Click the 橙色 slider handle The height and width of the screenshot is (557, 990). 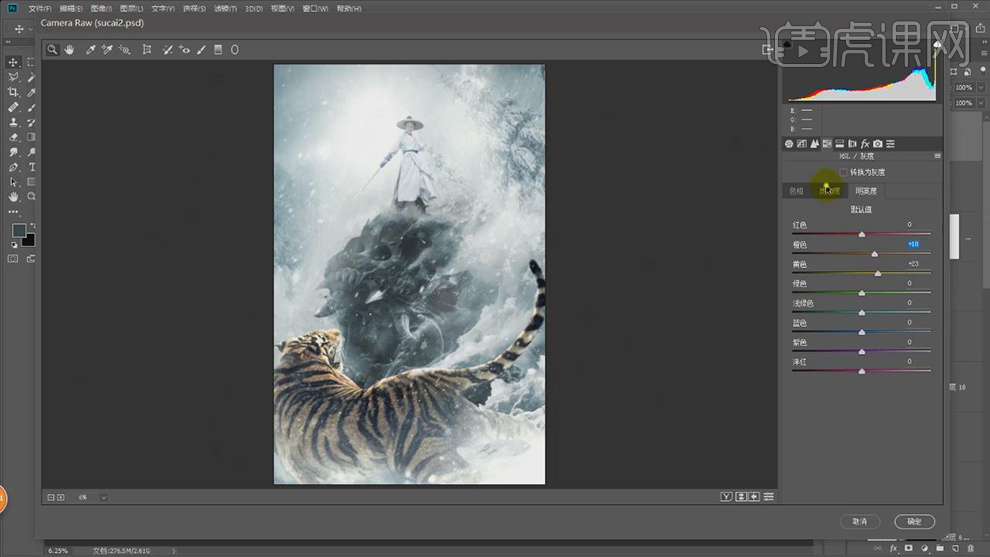click(x=875, y=254)
